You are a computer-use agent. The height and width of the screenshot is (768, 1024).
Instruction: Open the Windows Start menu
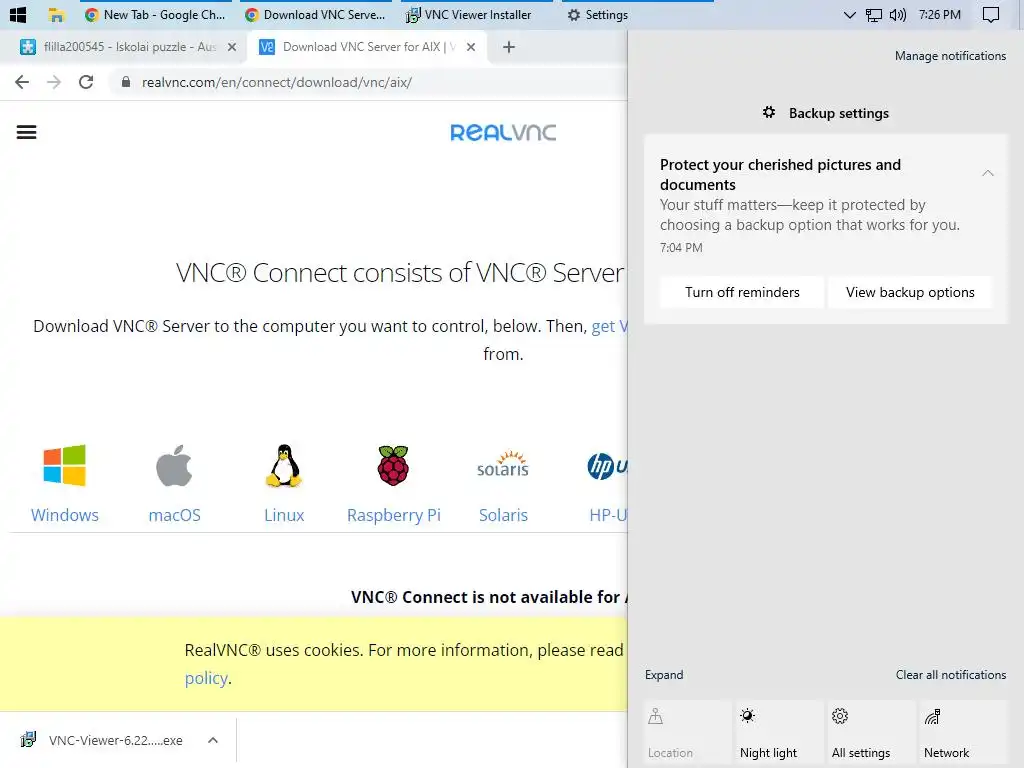pos(18,14)
